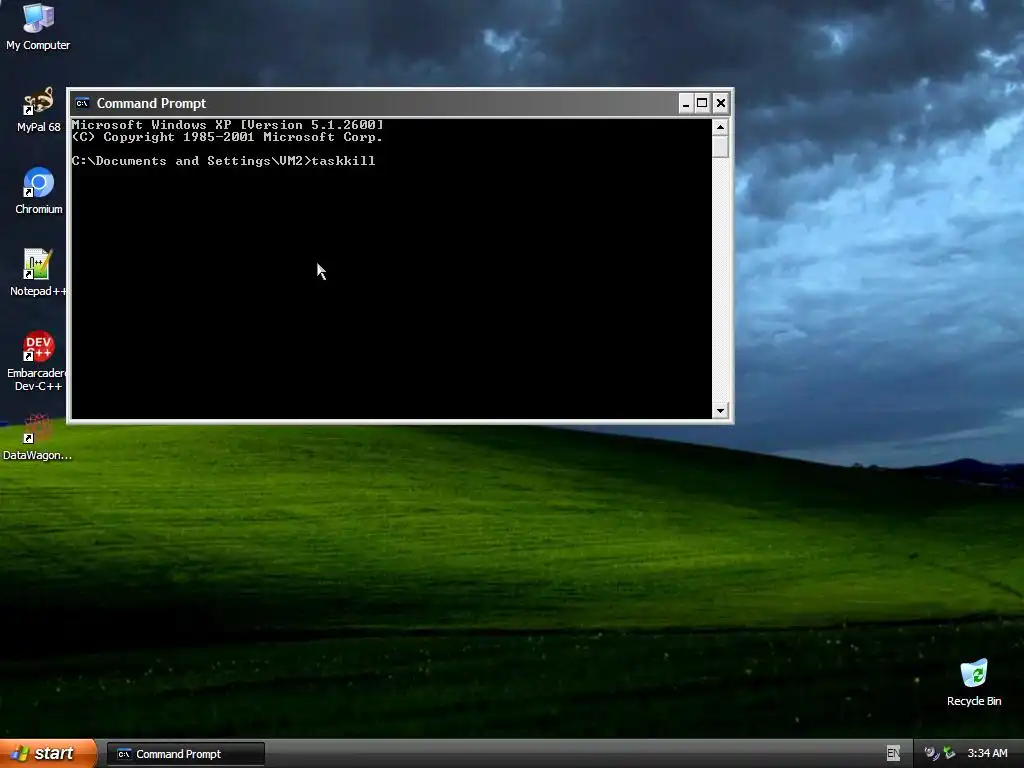Click the second system tray icon next to the clock
1024x768 pixels.
950,754
